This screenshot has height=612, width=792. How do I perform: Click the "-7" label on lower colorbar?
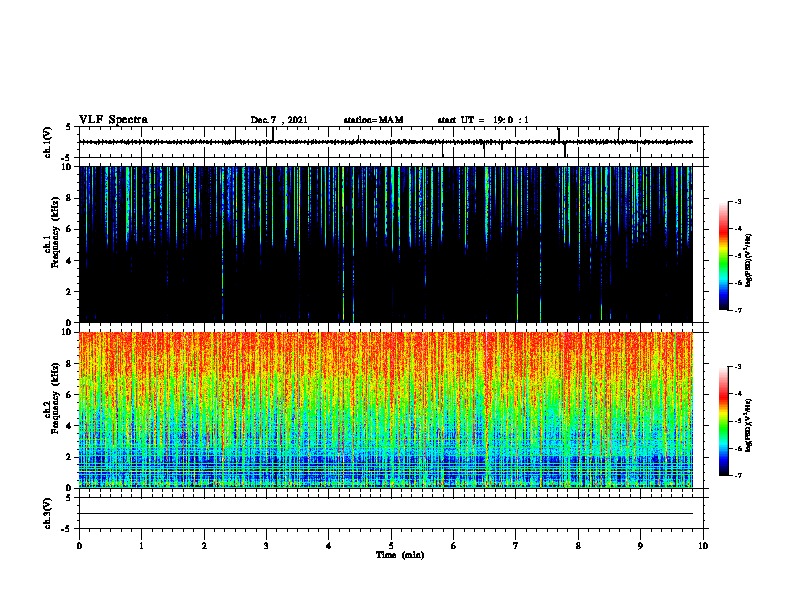737,476
